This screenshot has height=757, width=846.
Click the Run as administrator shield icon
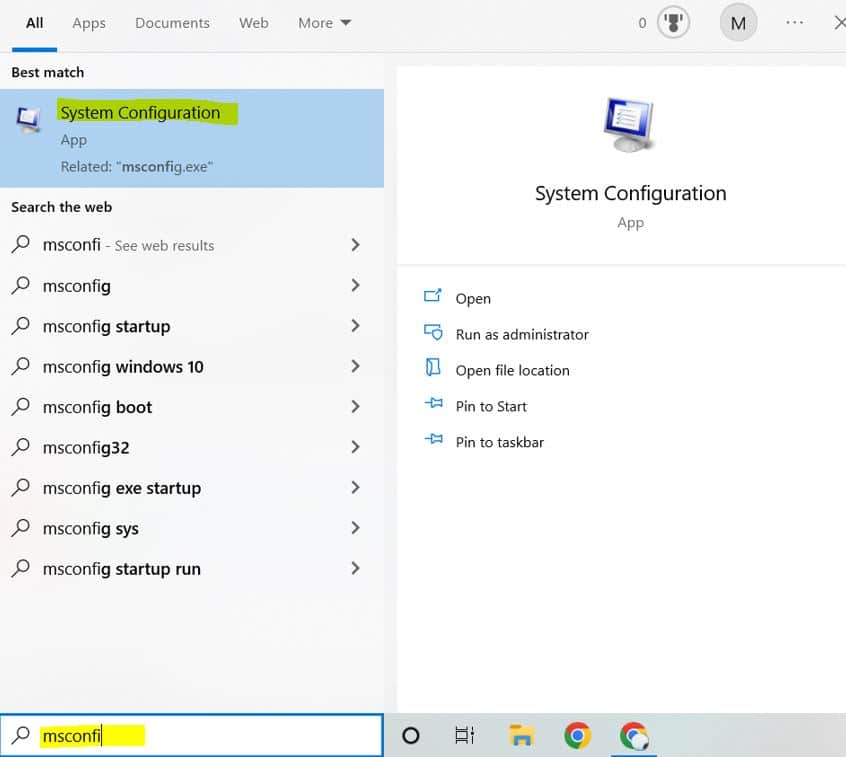(433, 331)
